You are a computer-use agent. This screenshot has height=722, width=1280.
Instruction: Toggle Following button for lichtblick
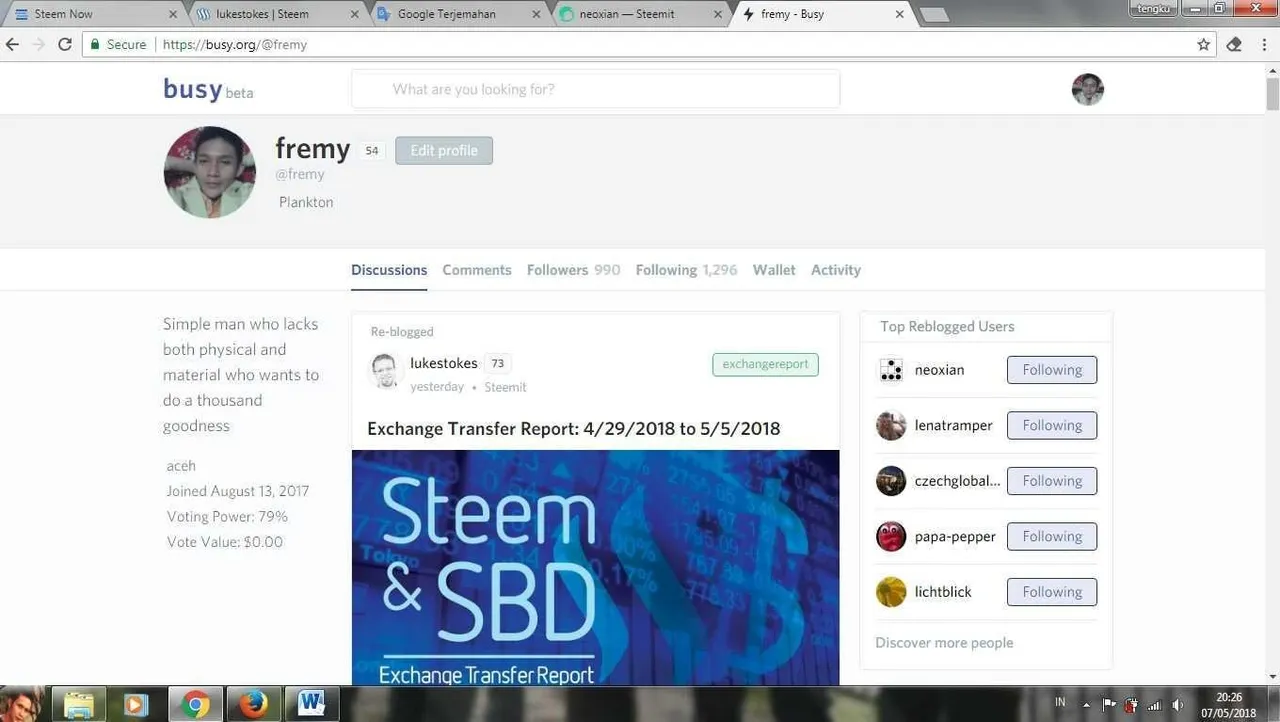pyautogui.click(x=1052, y=592)
